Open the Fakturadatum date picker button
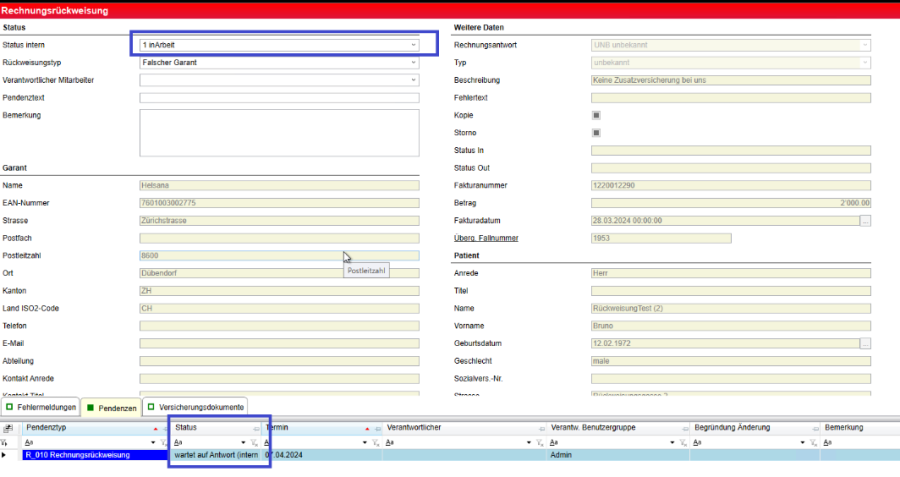This screenshot has height=477, width=900. pyautogui.click(x=865, y=220)
